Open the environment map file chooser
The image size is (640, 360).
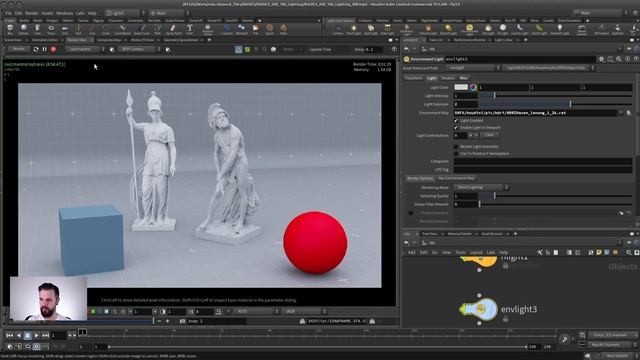pos(629,113)
